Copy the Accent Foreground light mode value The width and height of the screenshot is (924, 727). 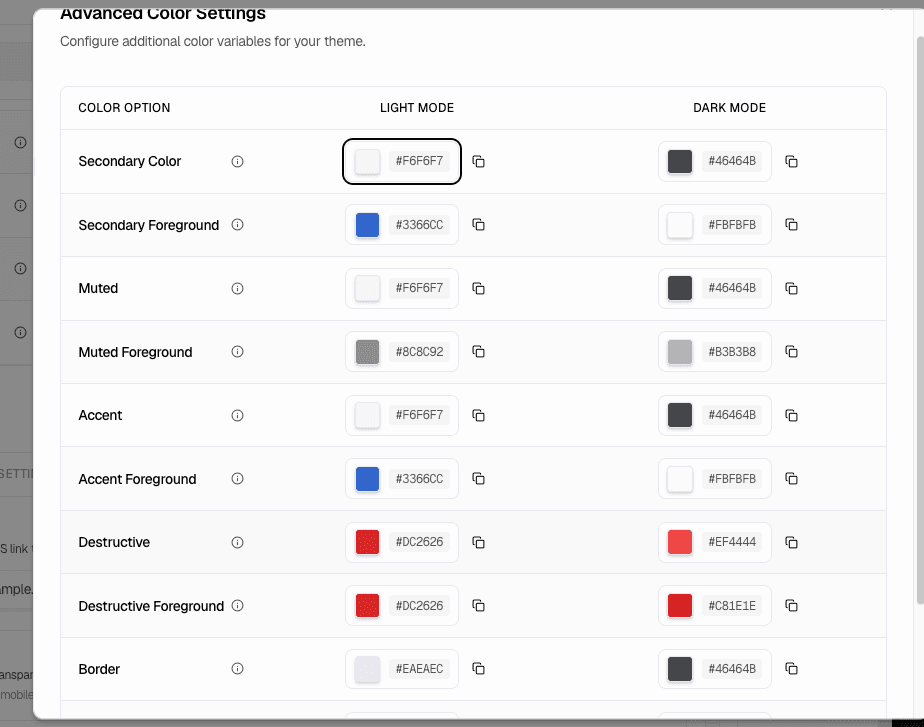tap(479, 478)
